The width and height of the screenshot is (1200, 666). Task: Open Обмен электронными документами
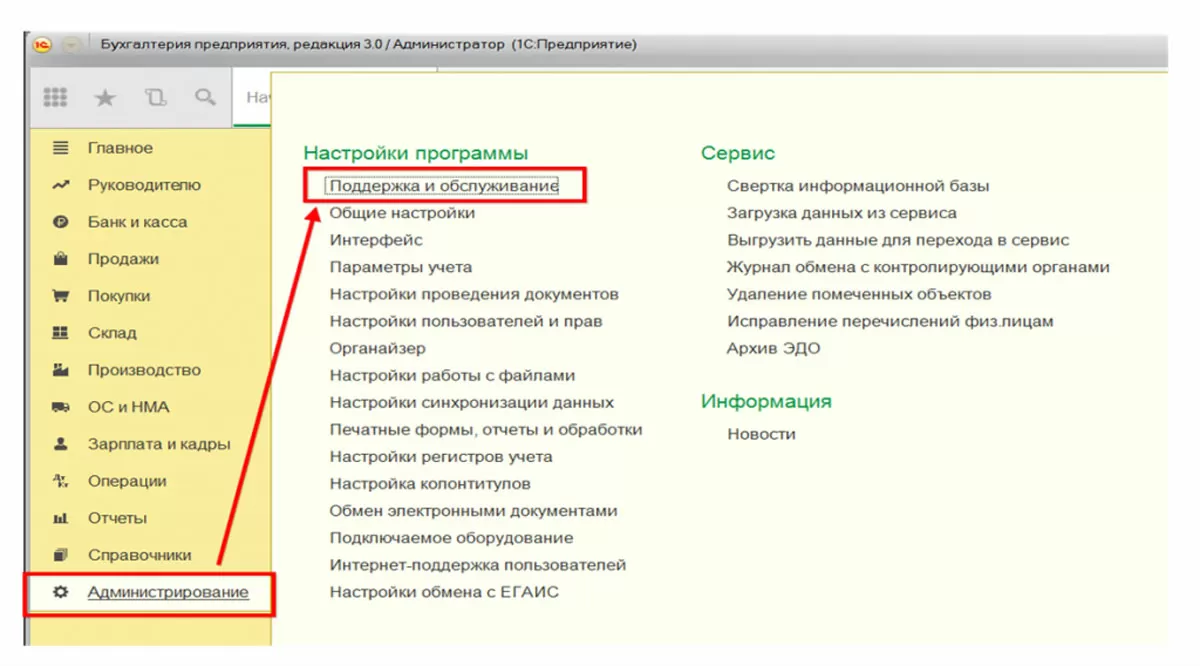(474, 510)
